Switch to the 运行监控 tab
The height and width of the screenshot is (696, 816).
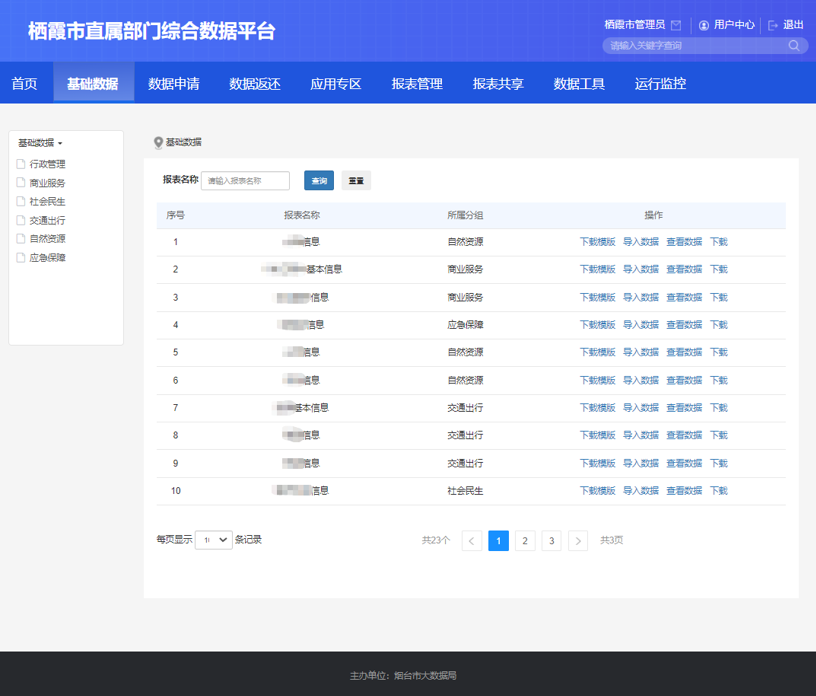659,84
